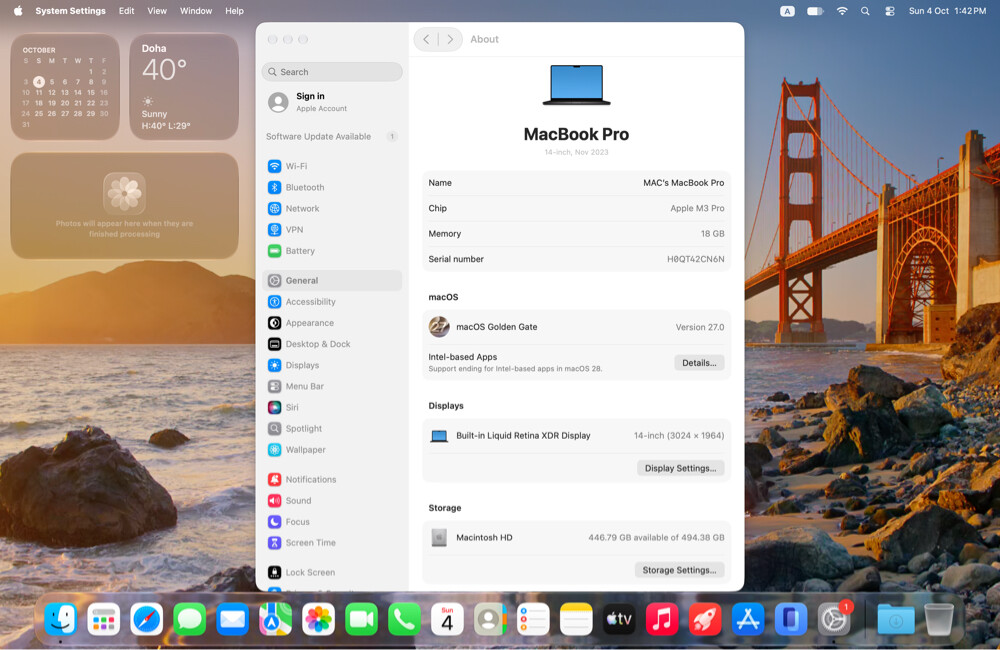Select Wallpaper in the sidebar

click(332, 450)
